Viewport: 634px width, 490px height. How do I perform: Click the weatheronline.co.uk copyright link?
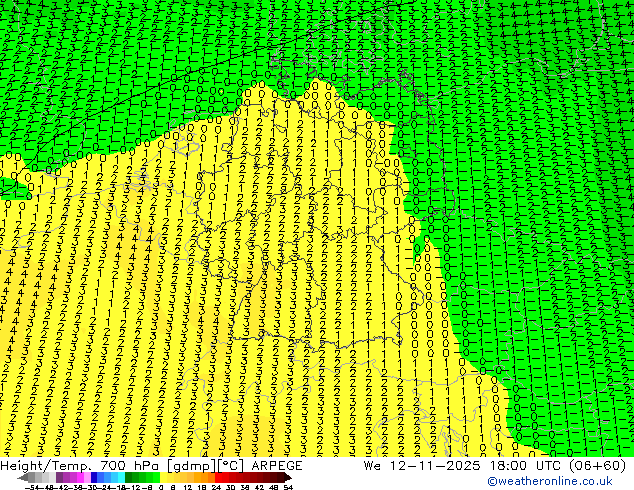pyautogui.click(x=549, y=481)
